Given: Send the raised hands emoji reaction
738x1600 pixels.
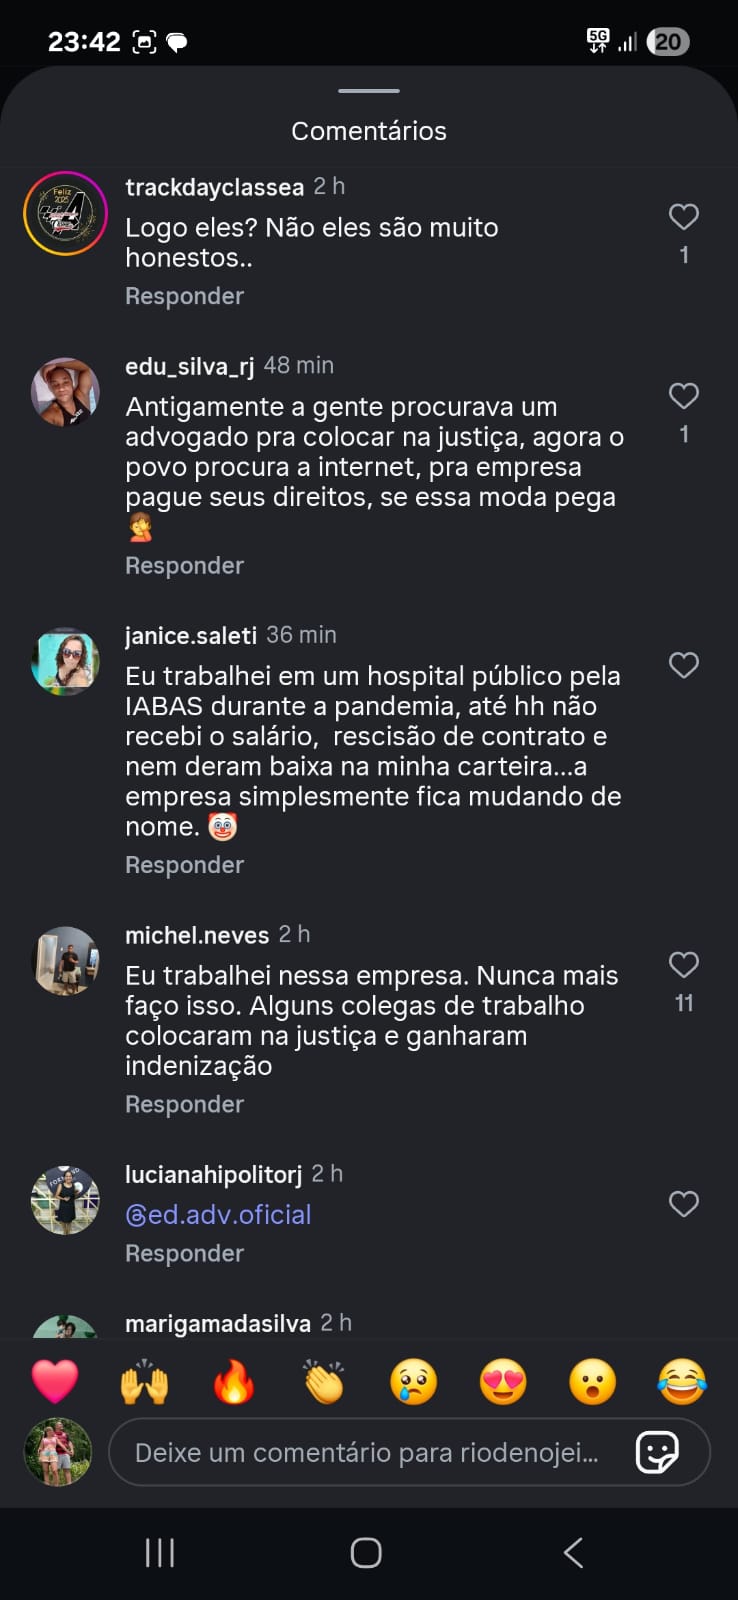Looking at the screenshot, I should point(144,1382).
